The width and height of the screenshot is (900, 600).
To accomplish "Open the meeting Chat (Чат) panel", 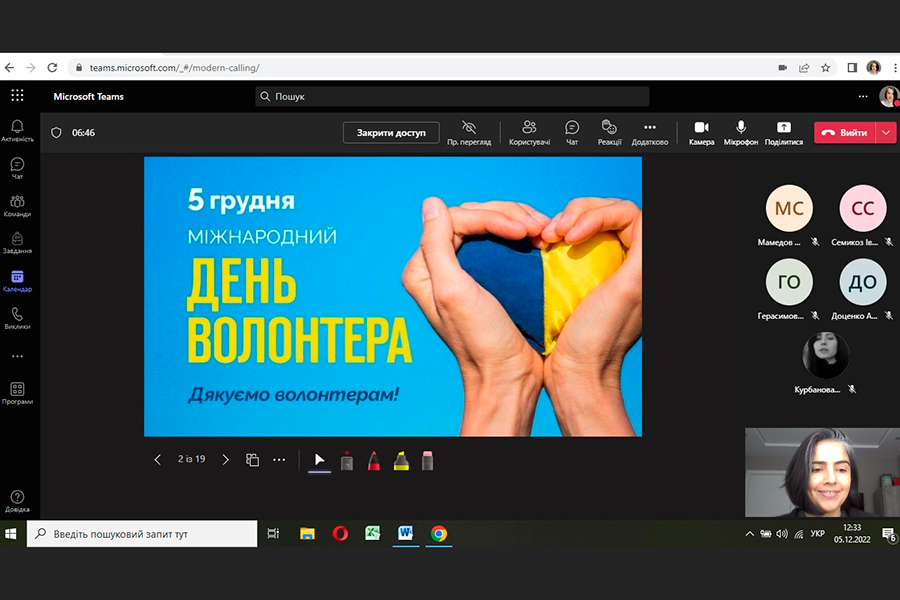I will coord(572,132).
